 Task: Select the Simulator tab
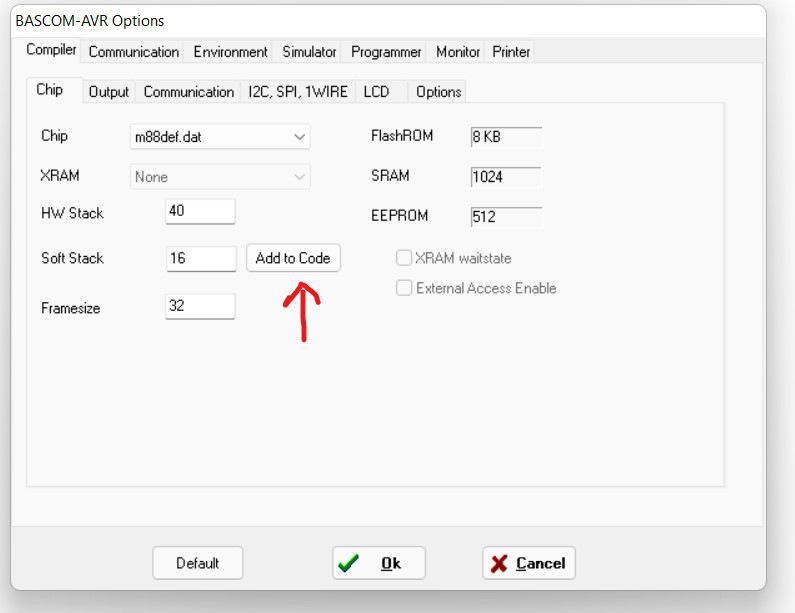[x=309, y=52]
